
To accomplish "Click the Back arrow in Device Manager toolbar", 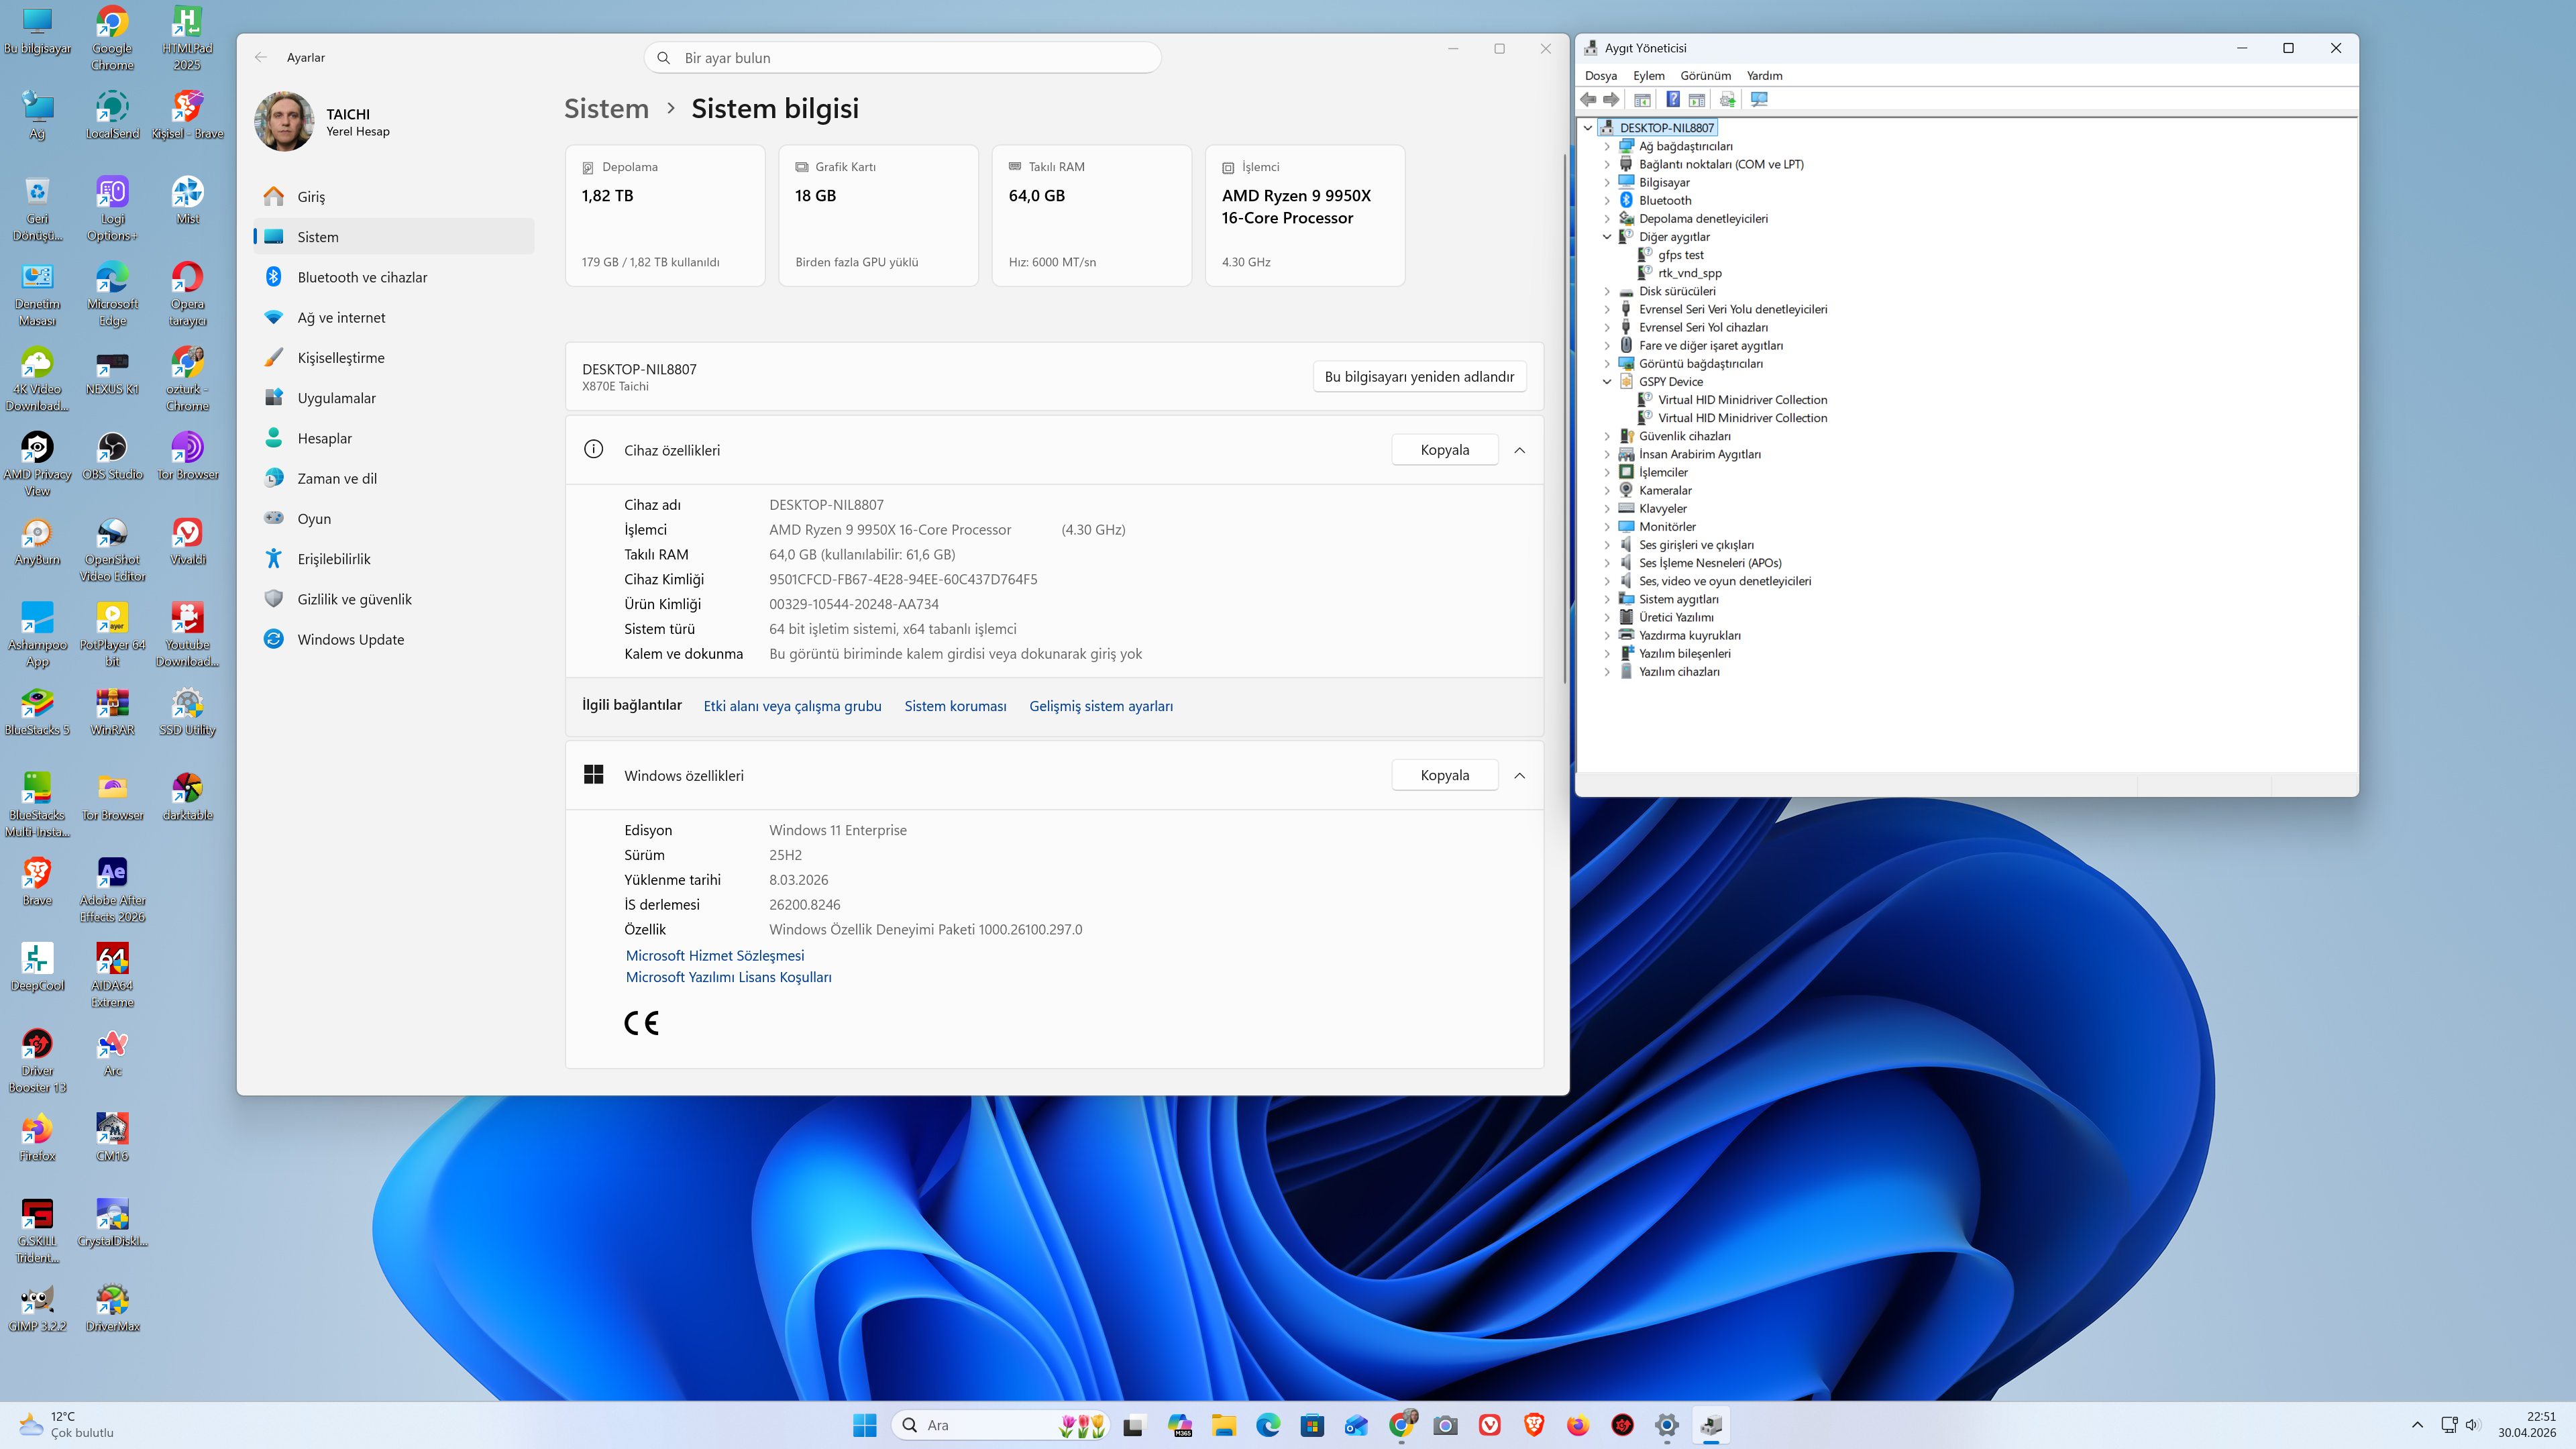I will pyautogui.click(x=1588, y=99).
